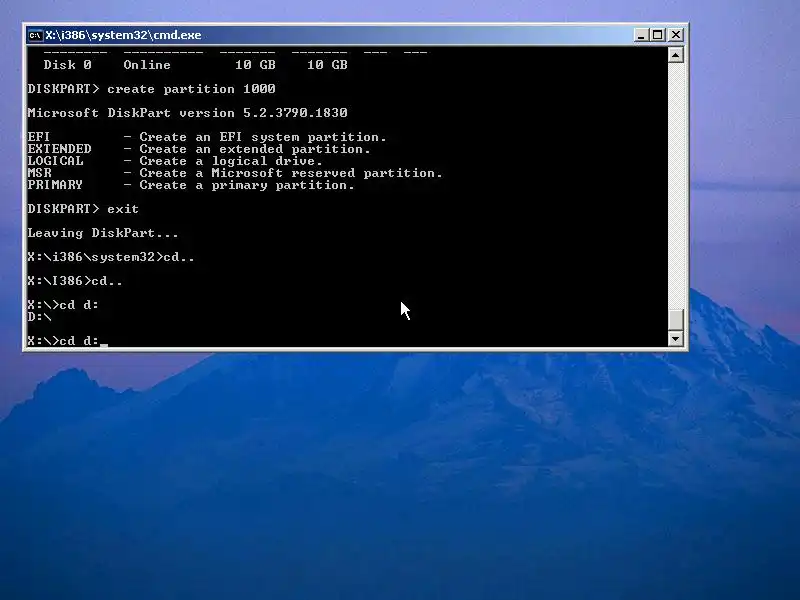This screenshot has width=800, height=600.
Task: Click 'Microsoft DiskPart version 5.2.3790.1830' text
Action: (187, 113)
